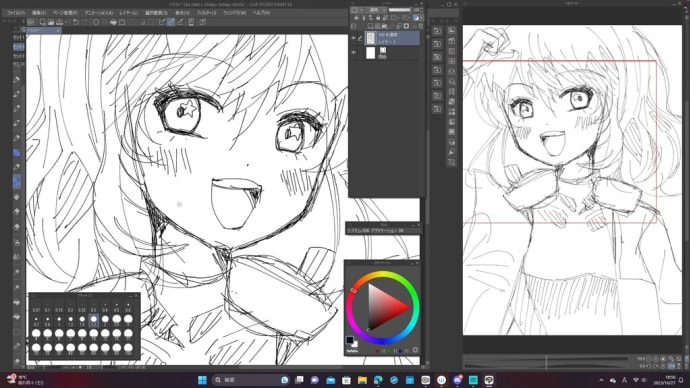690x388 pixels.
Task: Click the Delete layer trash icon
Action: click(x=420, y=26)
